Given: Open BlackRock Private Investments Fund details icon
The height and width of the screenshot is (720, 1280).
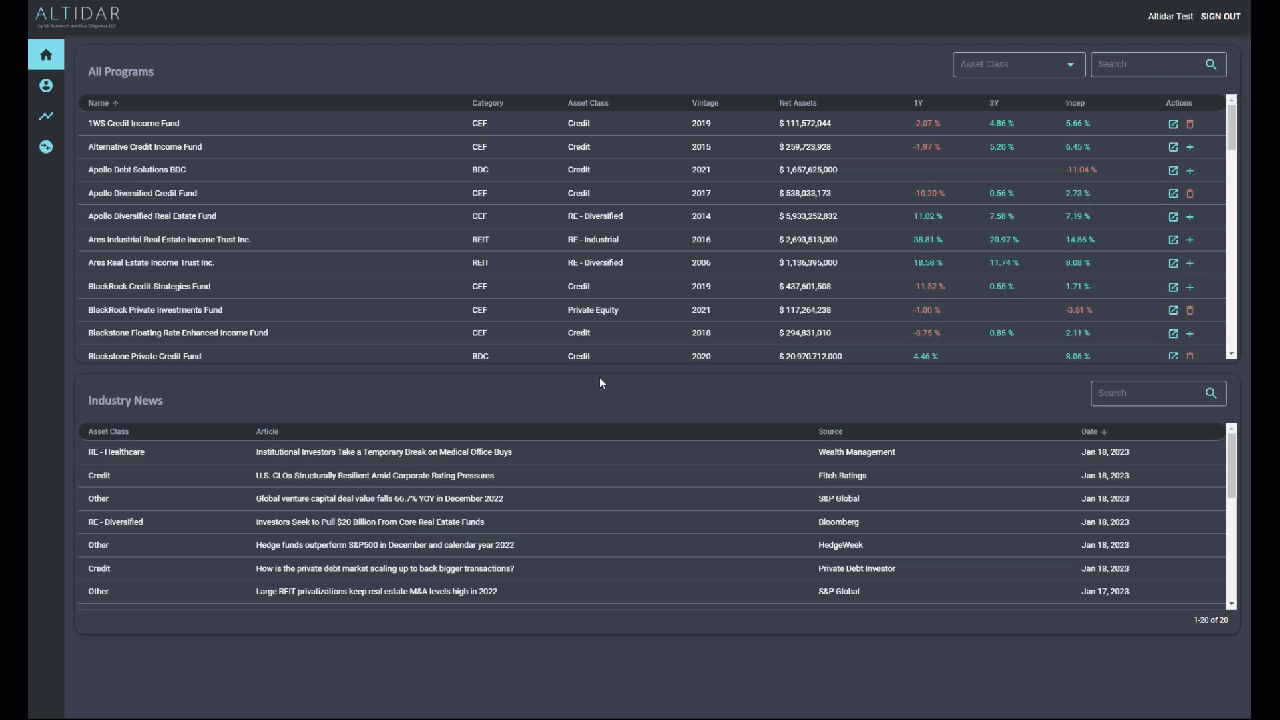Looking at the screenshot, I should [x=1173, y=310].
